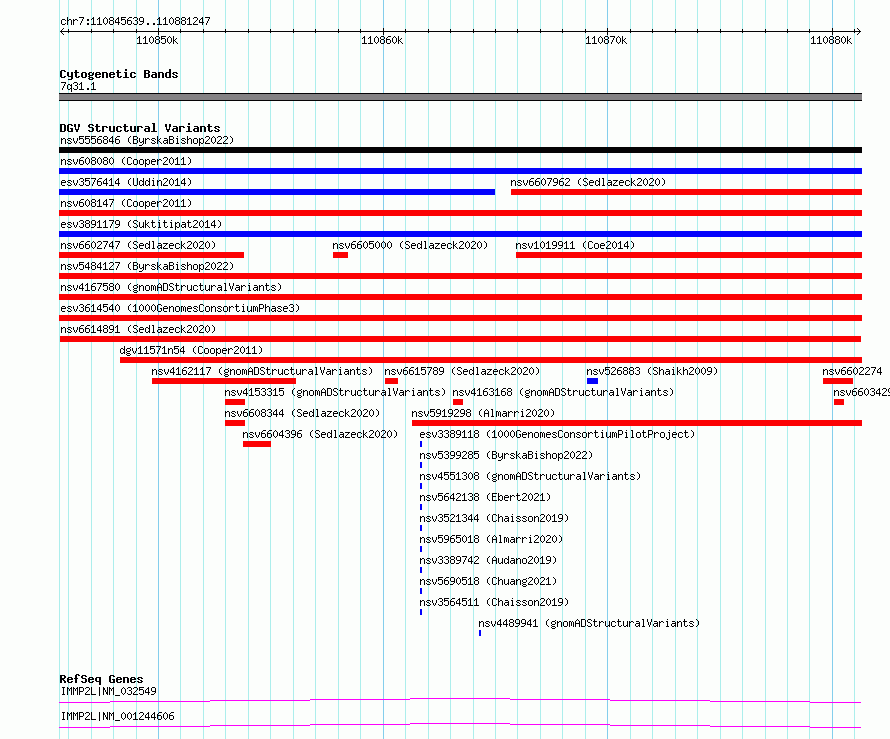Select nsv4551308 (gnomADStructuralVariants) label

point(530,476)
